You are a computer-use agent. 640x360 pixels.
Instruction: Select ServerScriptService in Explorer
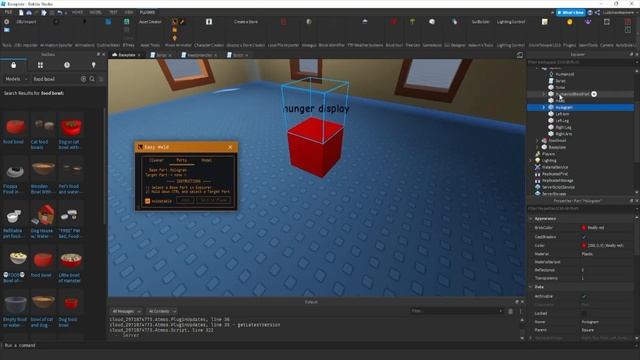(558, 187)
